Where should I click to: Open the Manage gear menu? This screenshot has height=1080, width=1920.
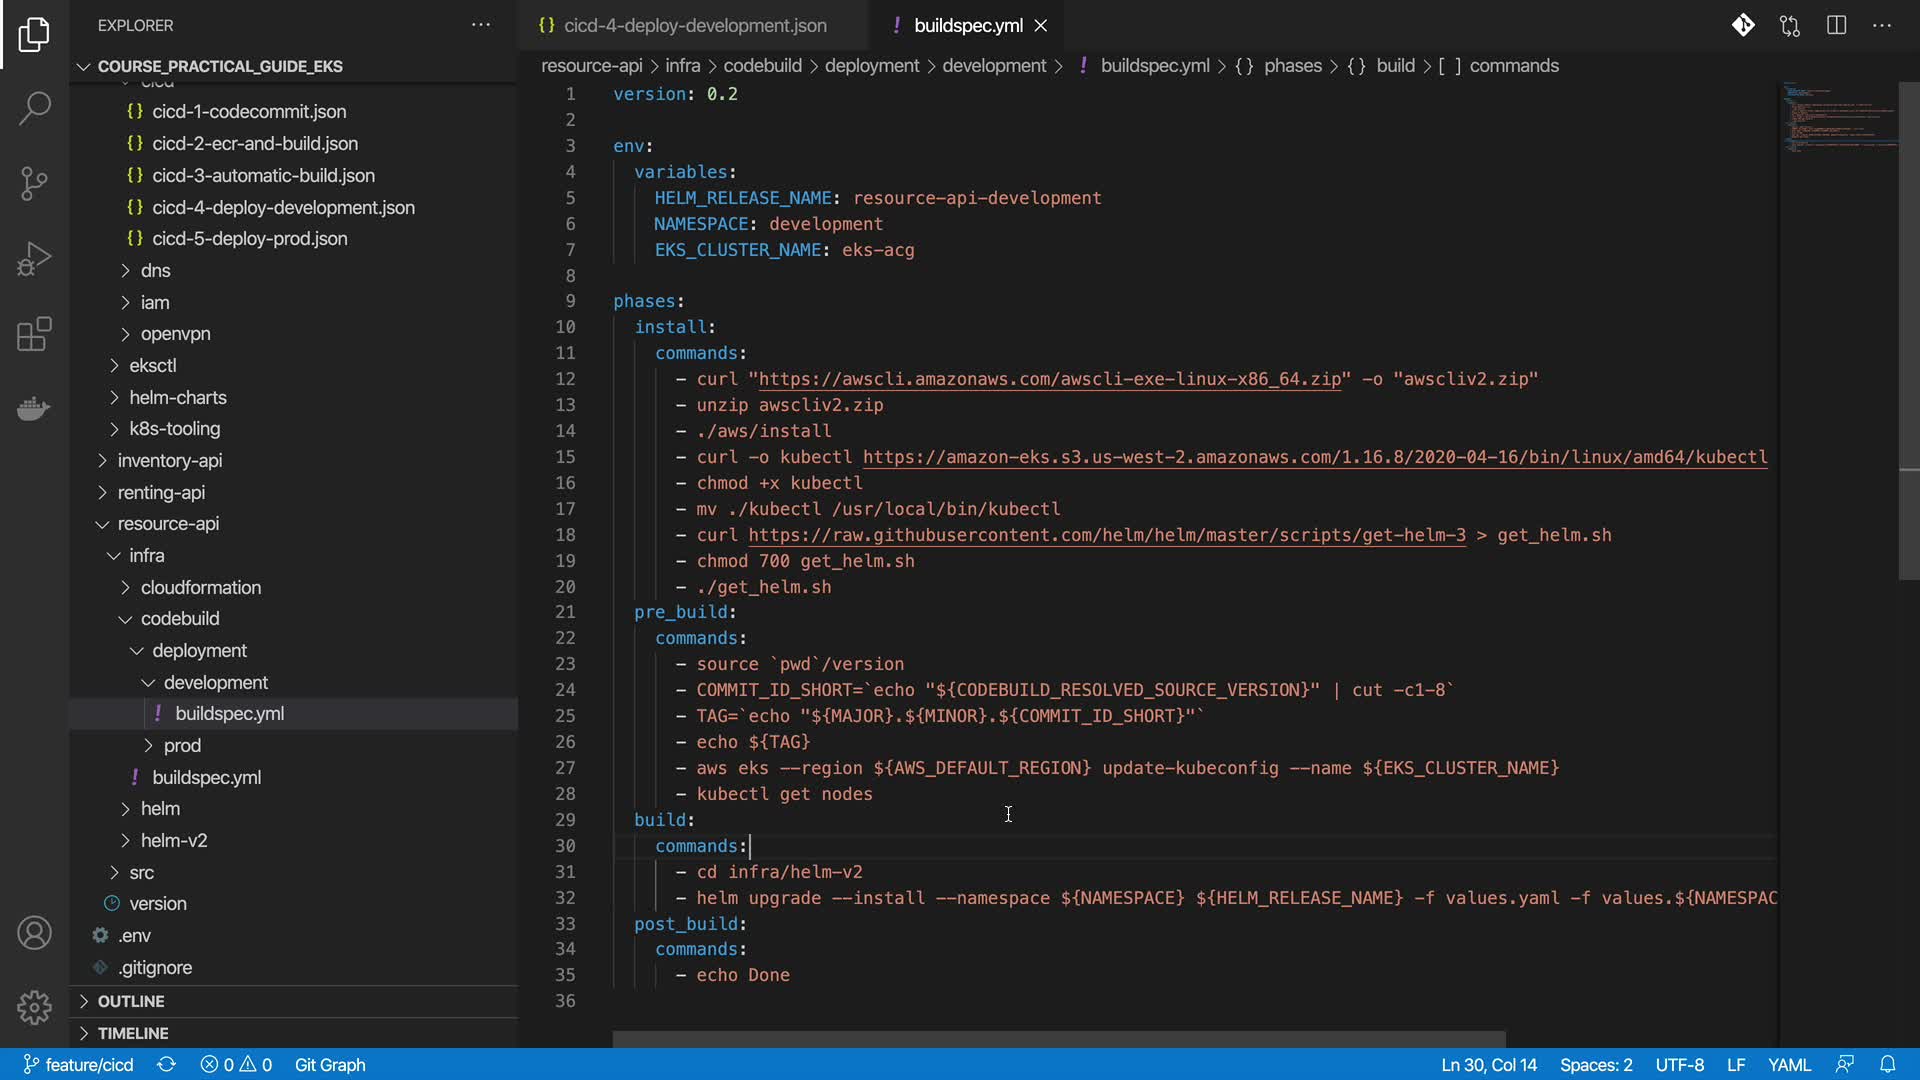(x=34, y=1007)
